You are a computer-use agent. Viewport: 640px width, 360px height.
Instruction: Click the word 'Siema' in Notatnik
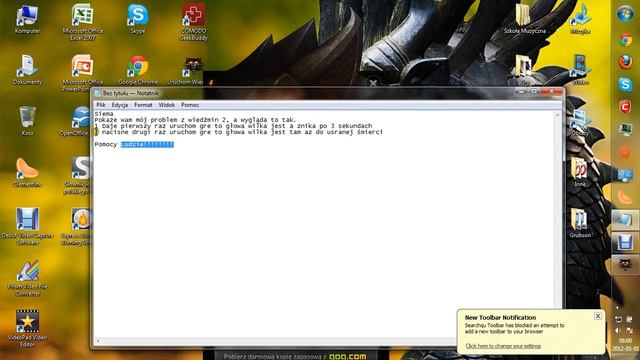[x=104, y=113]
